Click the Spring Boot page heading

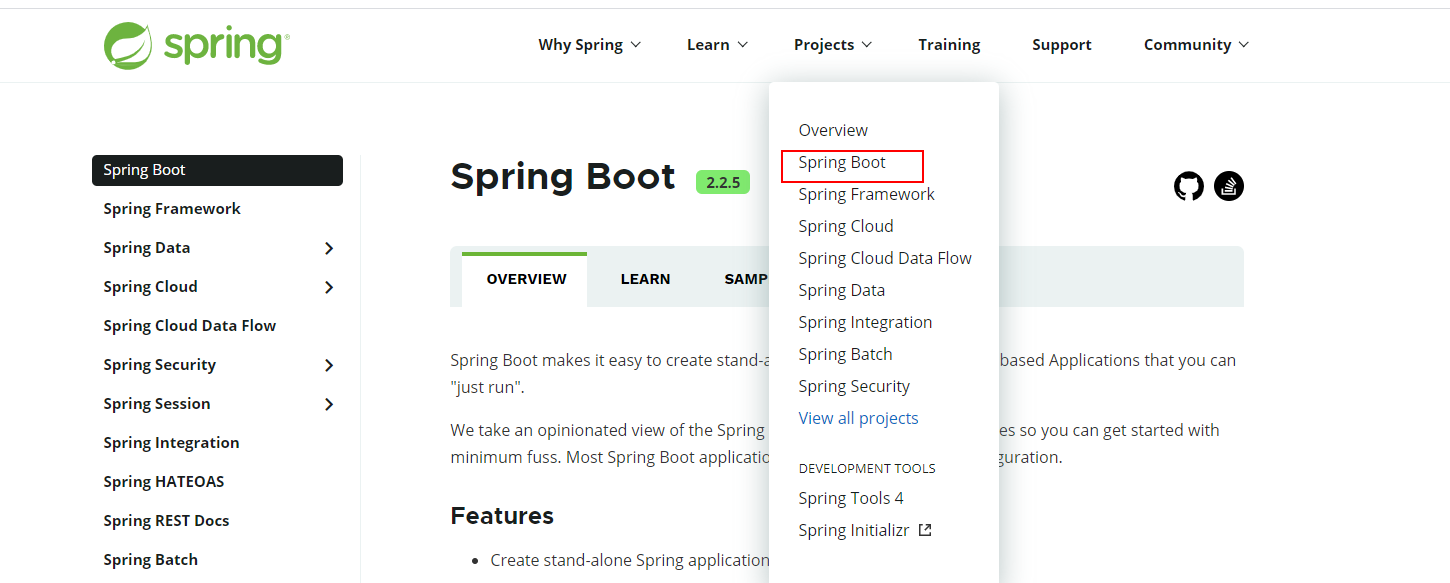click(563, 177)
